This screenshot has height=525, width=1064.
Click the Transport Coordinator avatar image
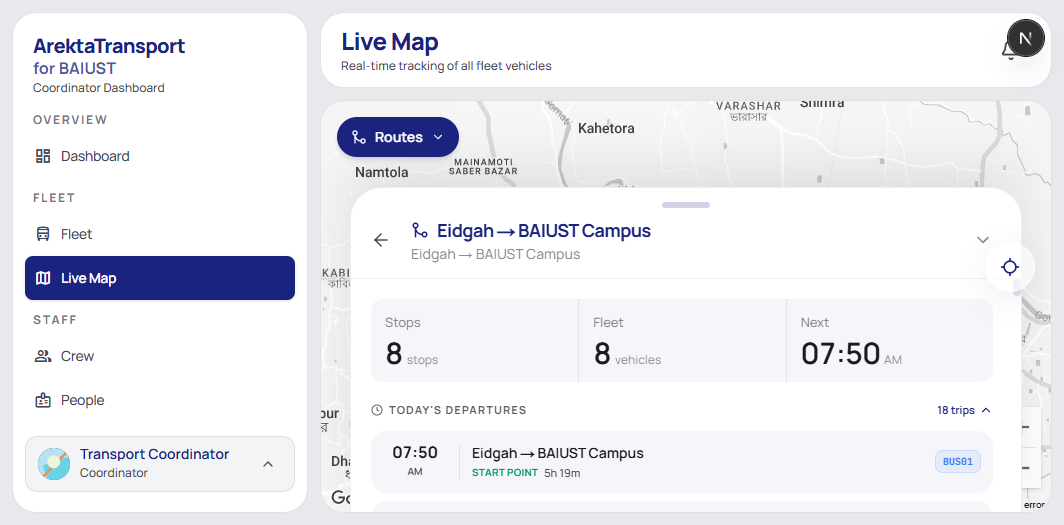pyautogui.click(x=54, y=464)
